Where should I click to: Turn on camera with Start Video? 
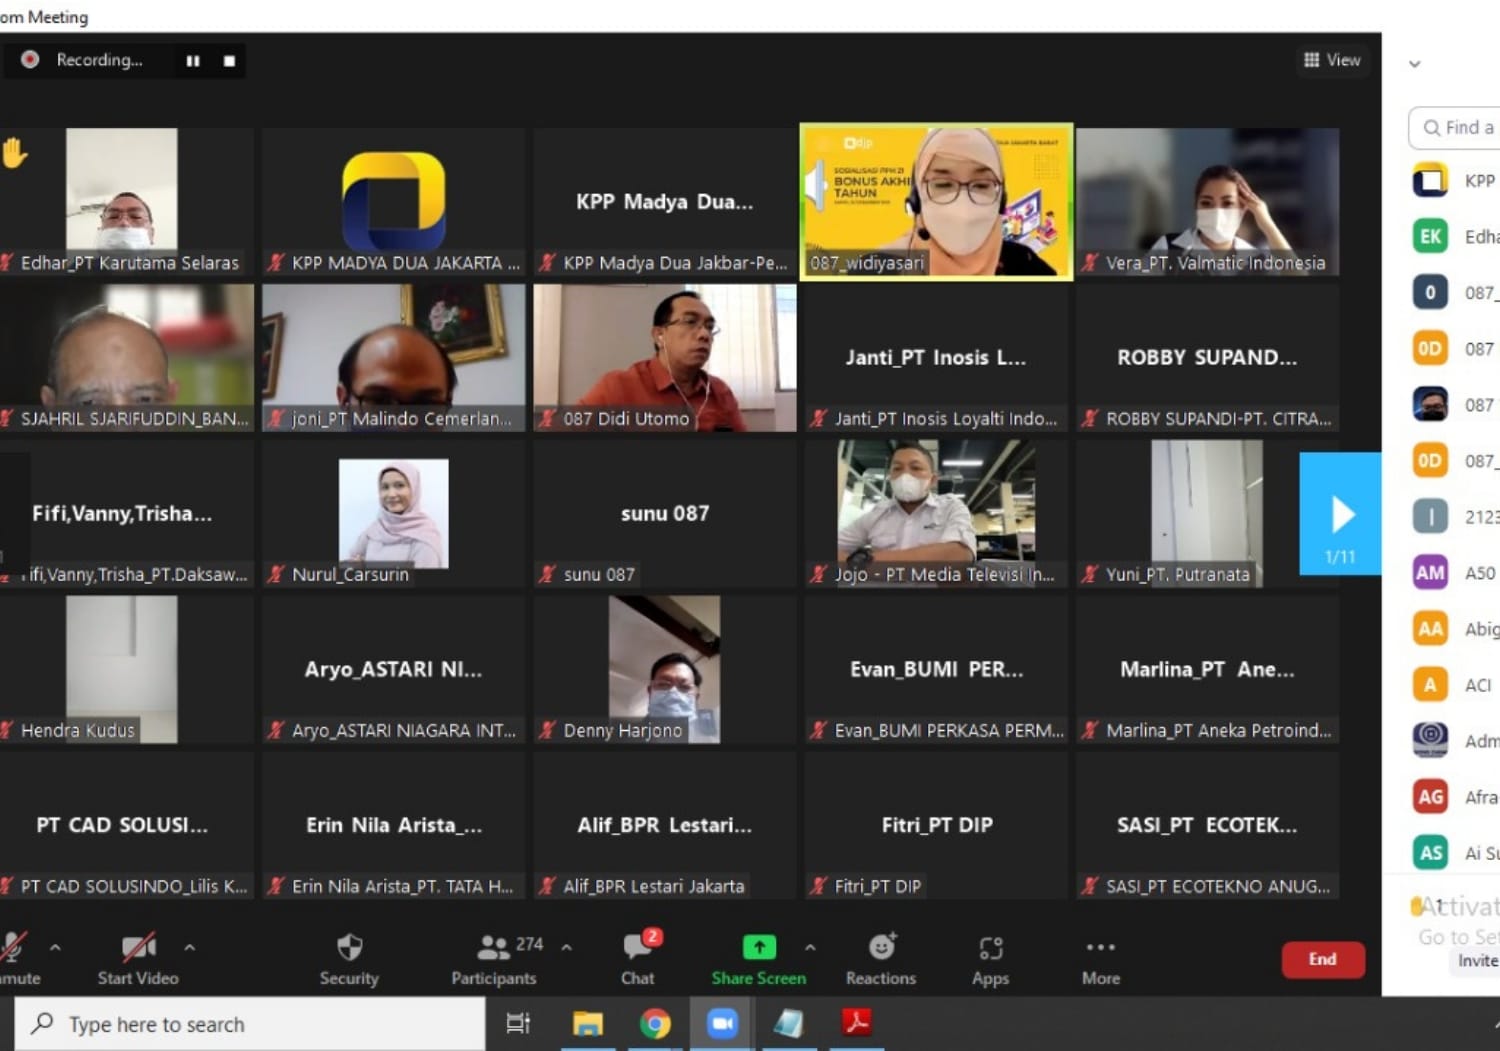[x=138, y=948]
